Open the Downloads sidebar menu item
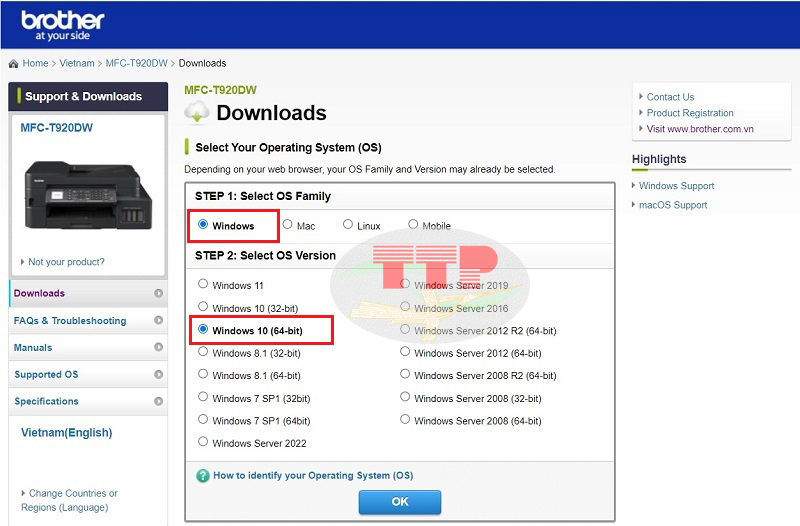Viewport: 800px width, 526px height. pyautogui.click(x=88, y=293)
